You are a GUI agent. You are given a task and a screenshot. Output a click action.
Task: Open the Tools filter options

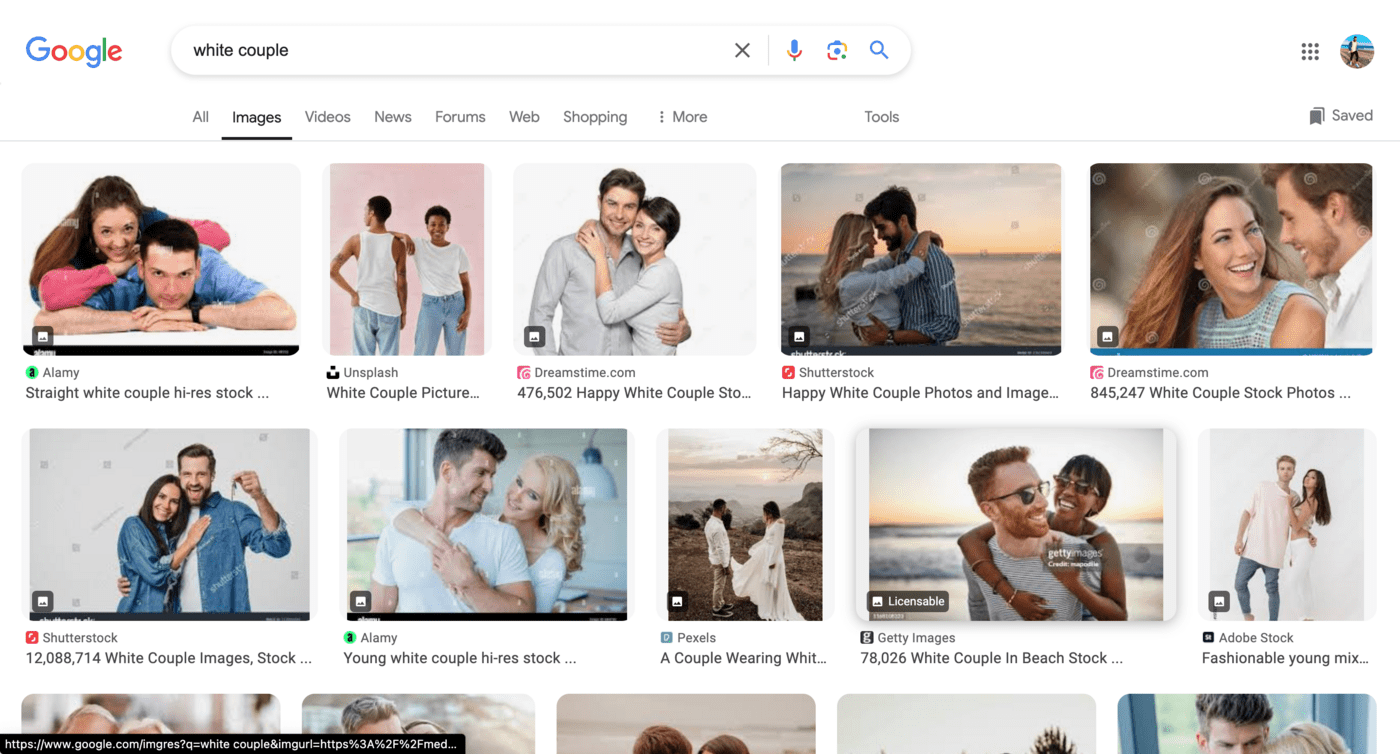click(881, 117)
